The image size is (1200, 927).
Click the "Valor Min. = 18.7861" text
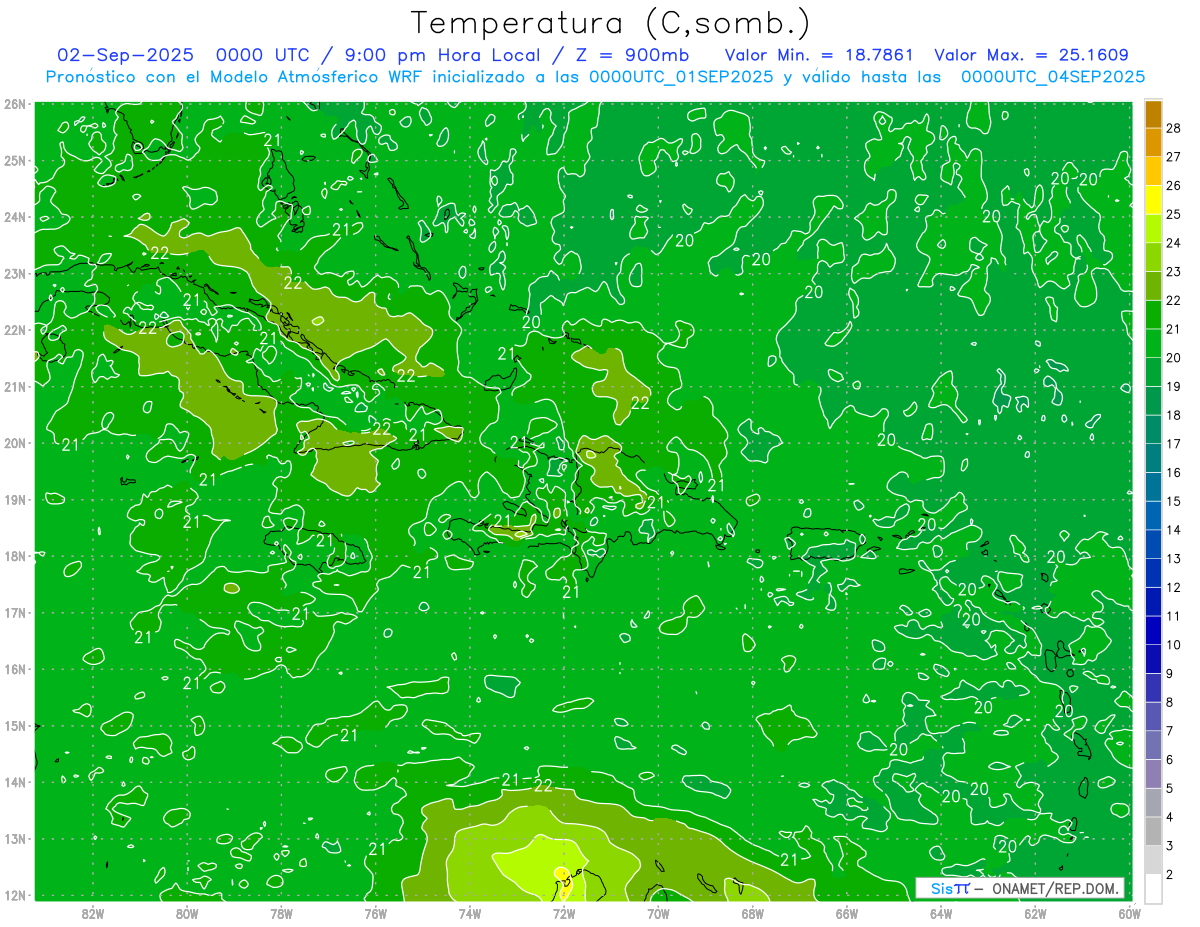coord(820,55)
